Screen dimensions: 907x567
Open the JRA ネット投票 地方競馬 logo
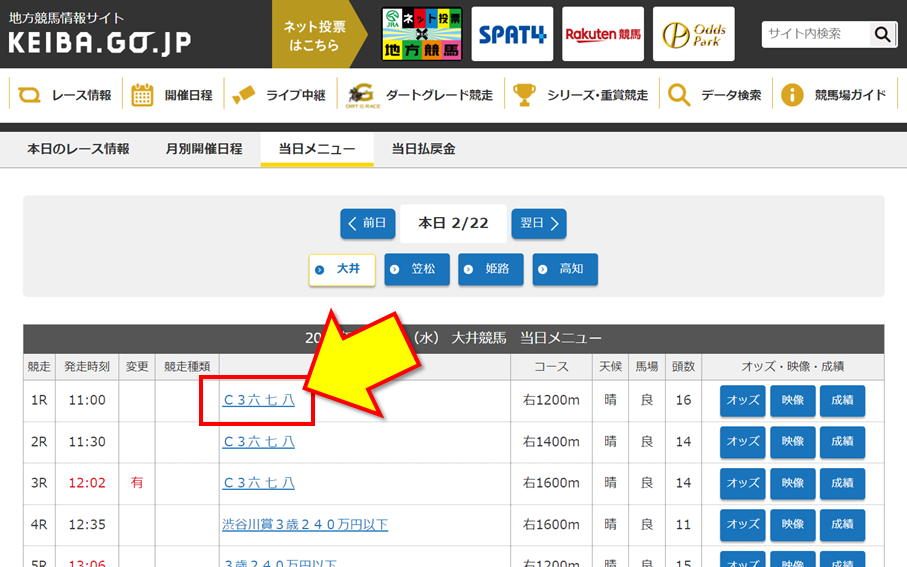421,34
